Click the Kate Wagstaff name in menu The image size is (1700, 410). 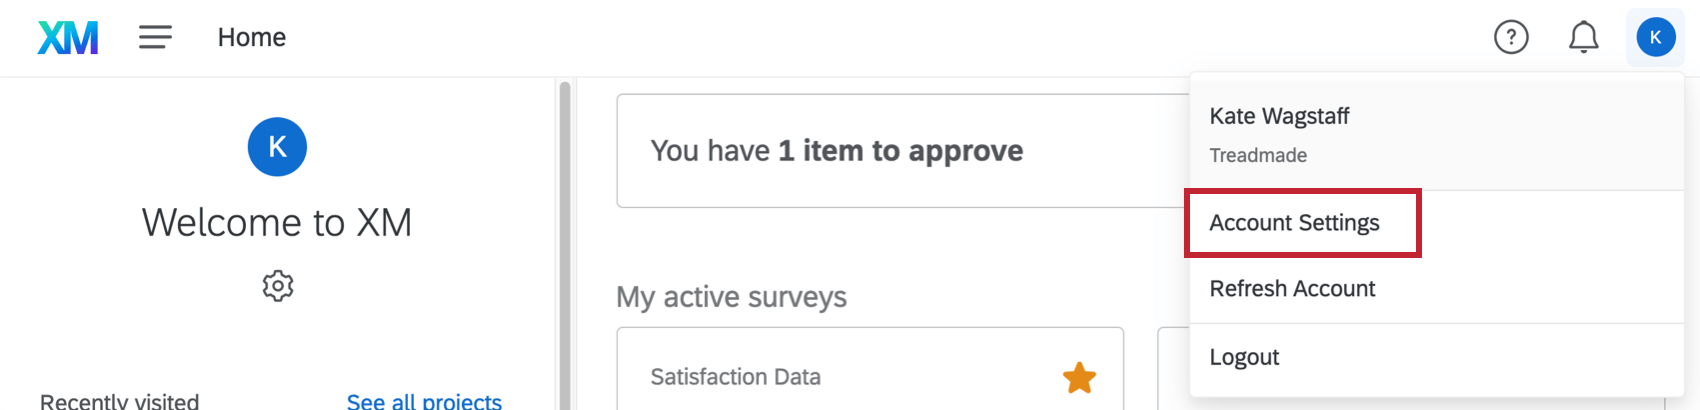point(1279,116)
